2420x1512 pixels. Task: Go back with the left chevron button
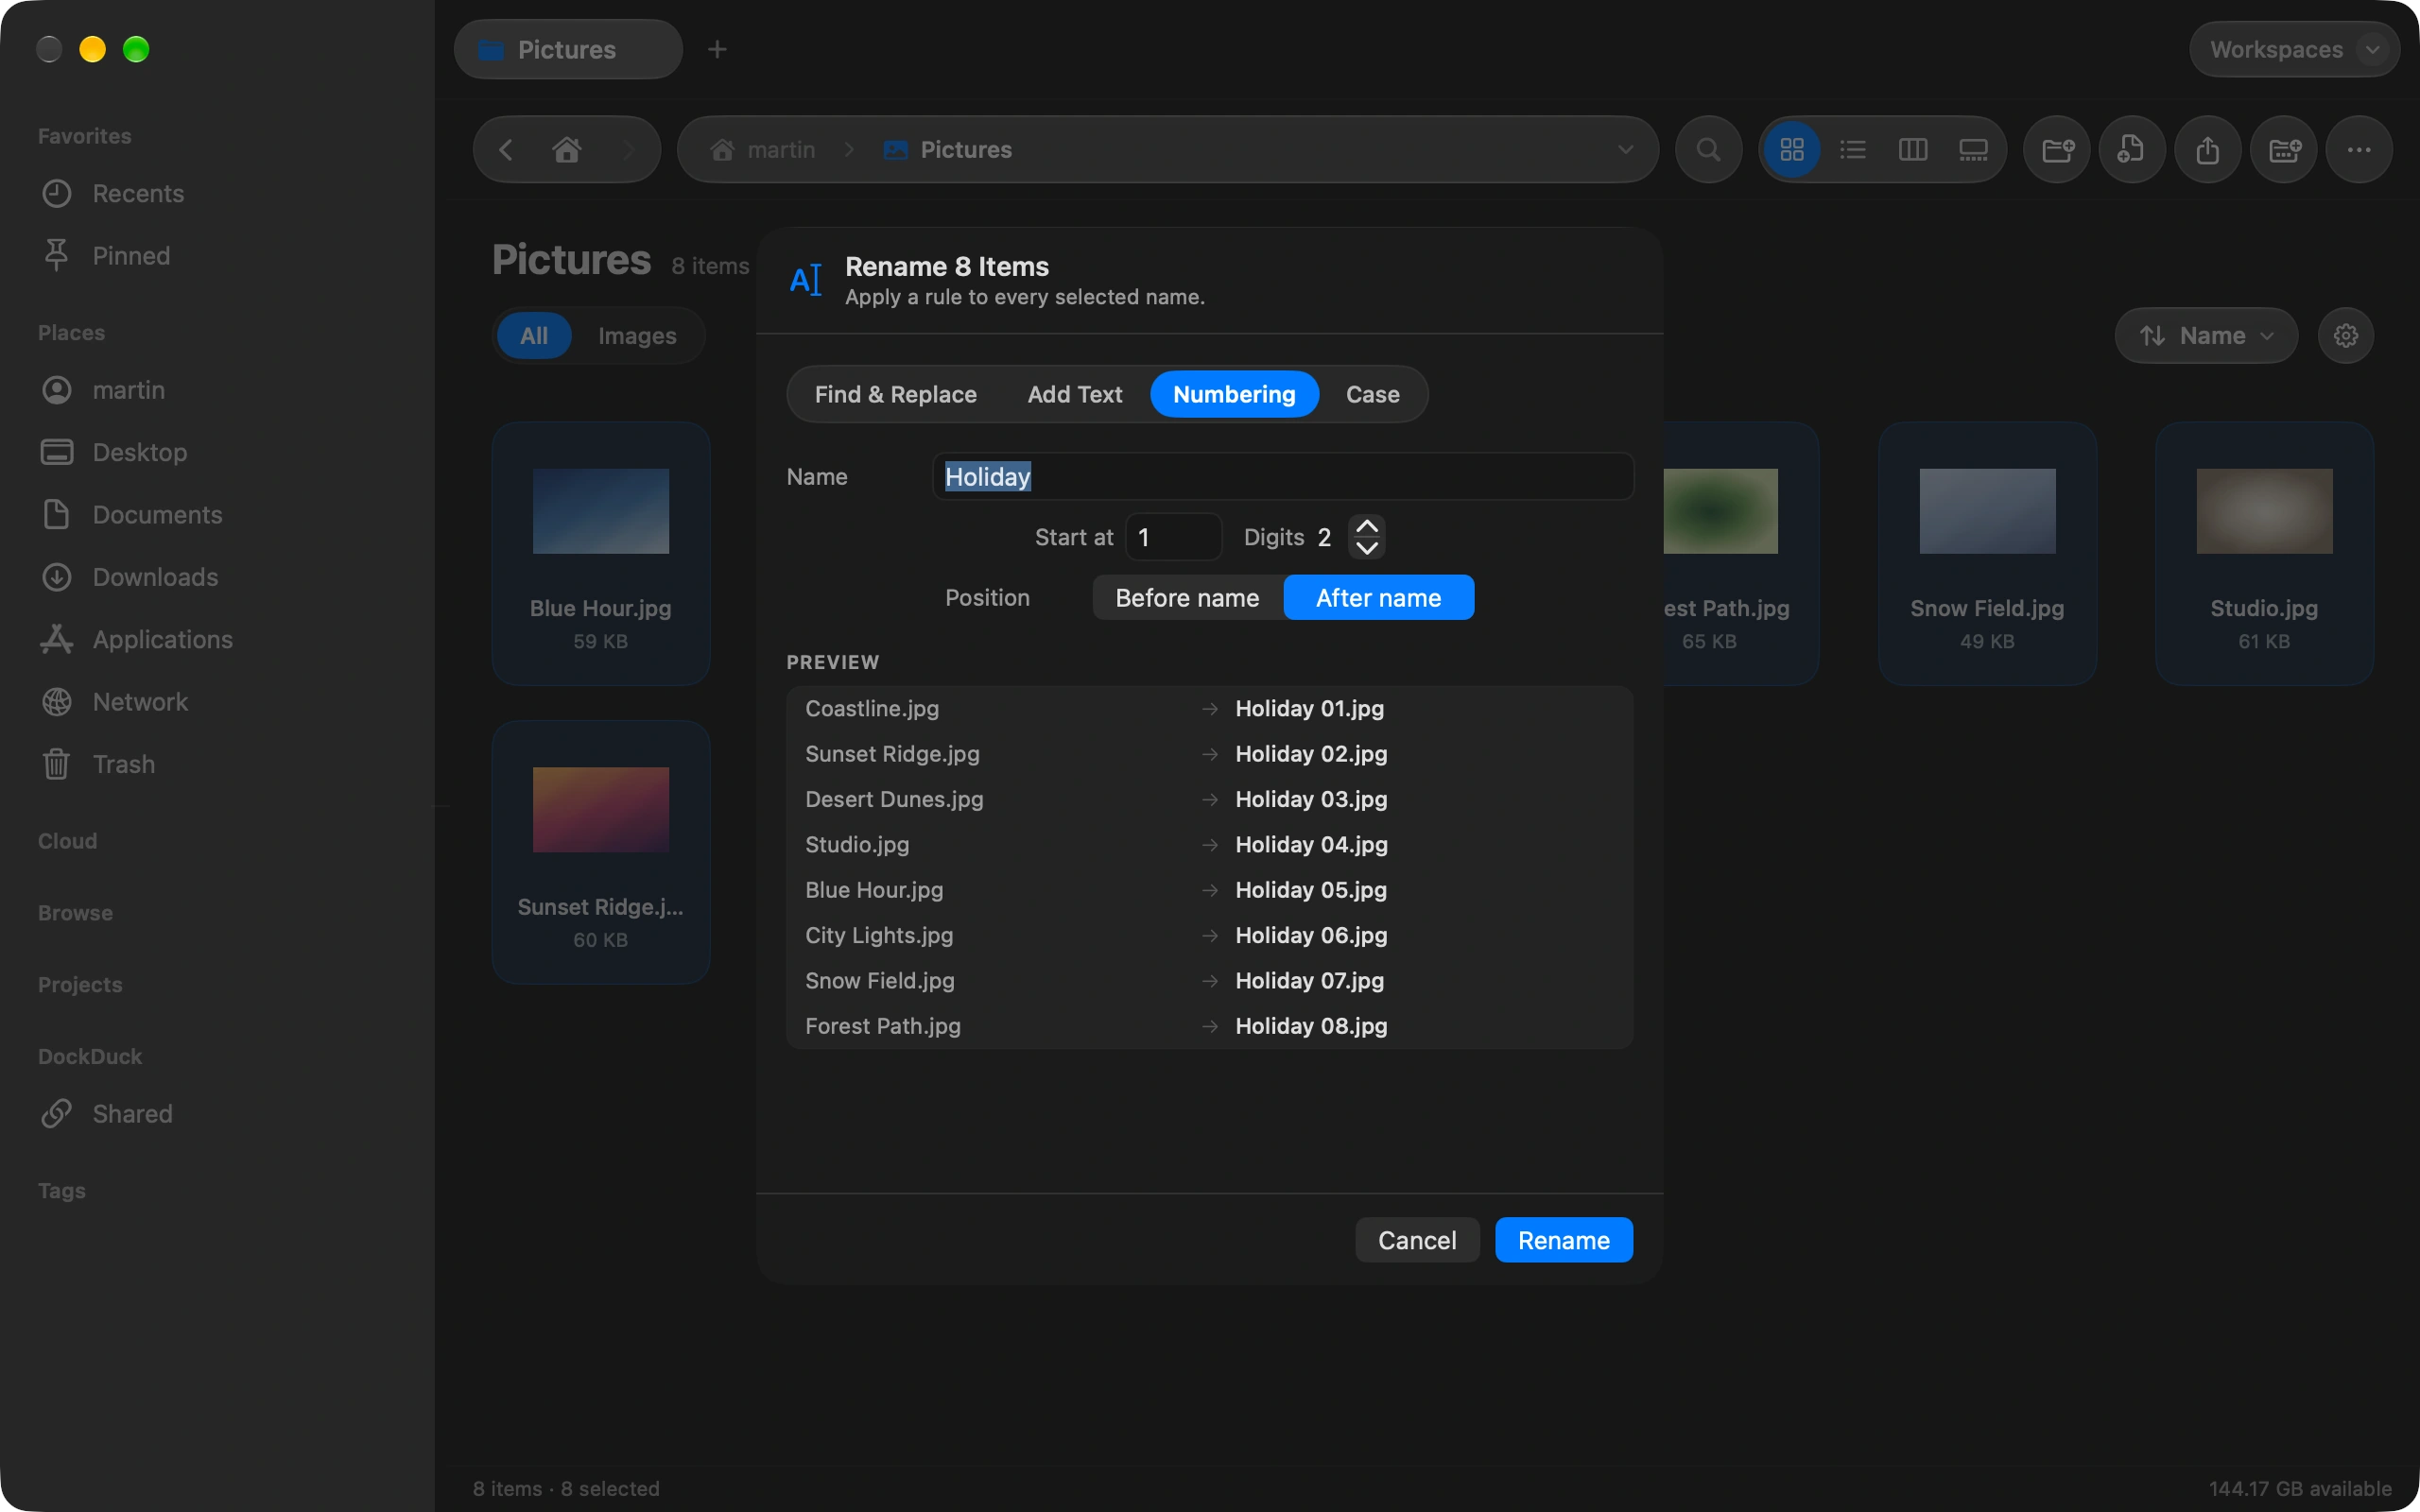(x=506, y=150)
